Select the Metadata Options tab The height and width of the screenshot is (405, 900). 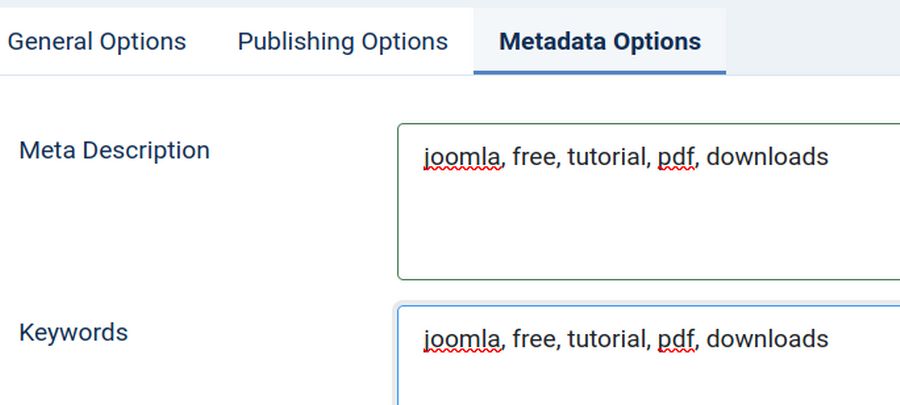point(600,42)
